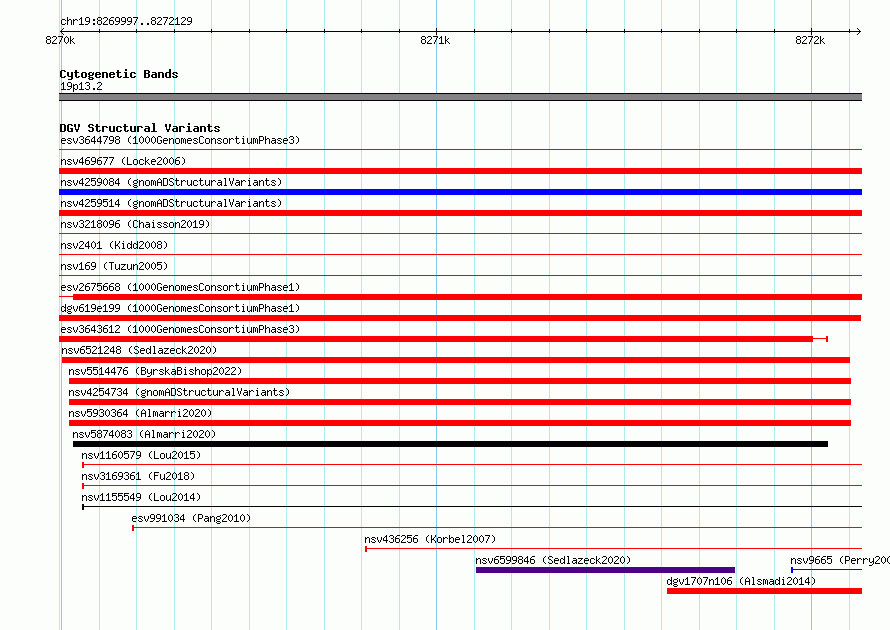Open the nsv4259514 (gnomADStructuralVariants) label

(171, 203)
